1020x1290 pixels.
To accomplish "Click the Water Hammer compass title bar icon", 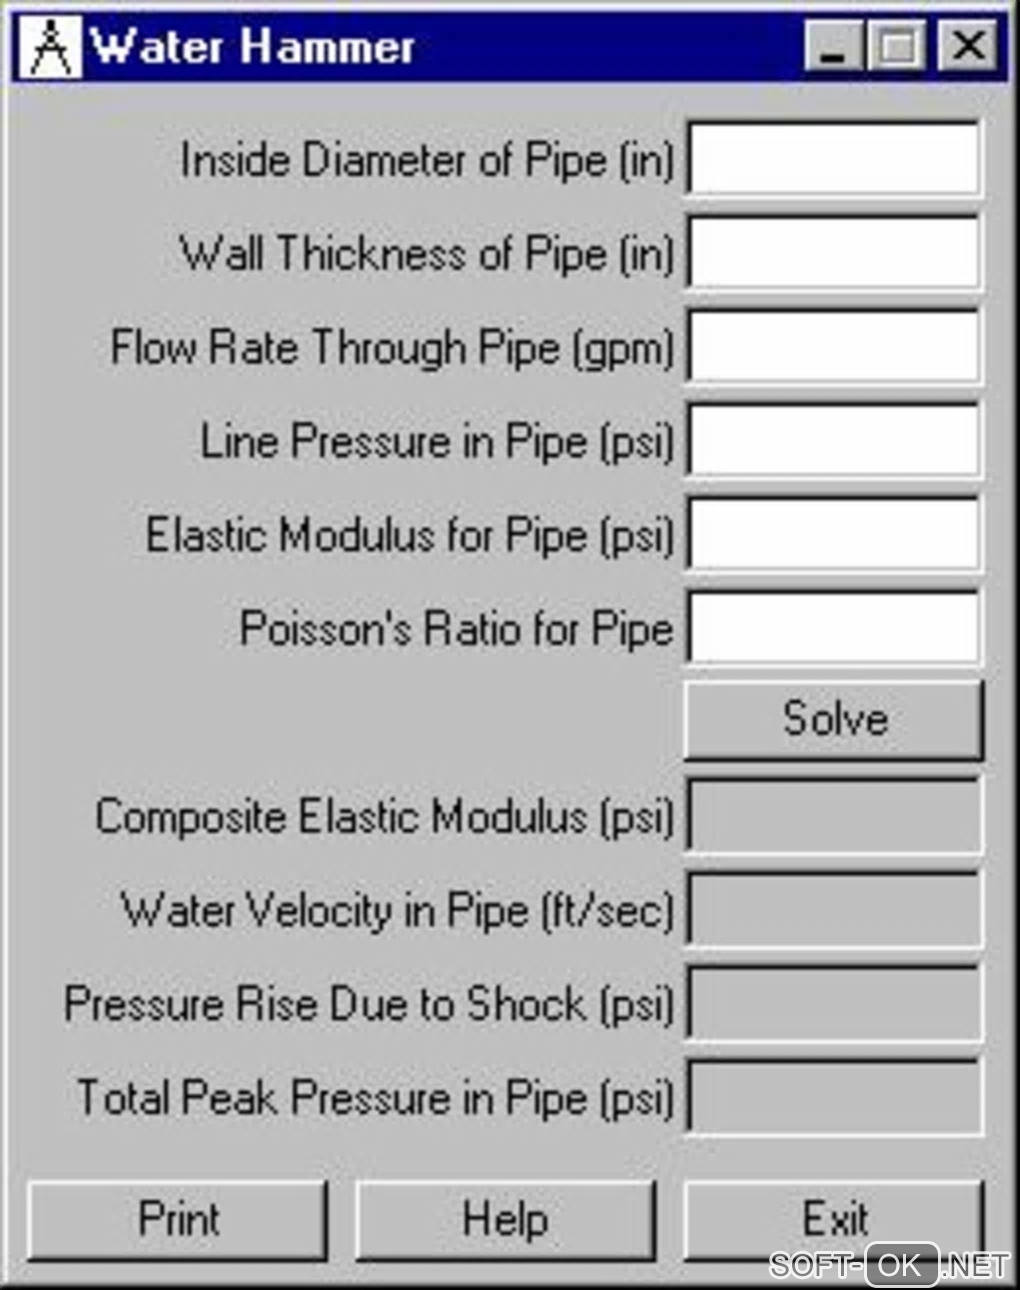I will pos(50,47).
